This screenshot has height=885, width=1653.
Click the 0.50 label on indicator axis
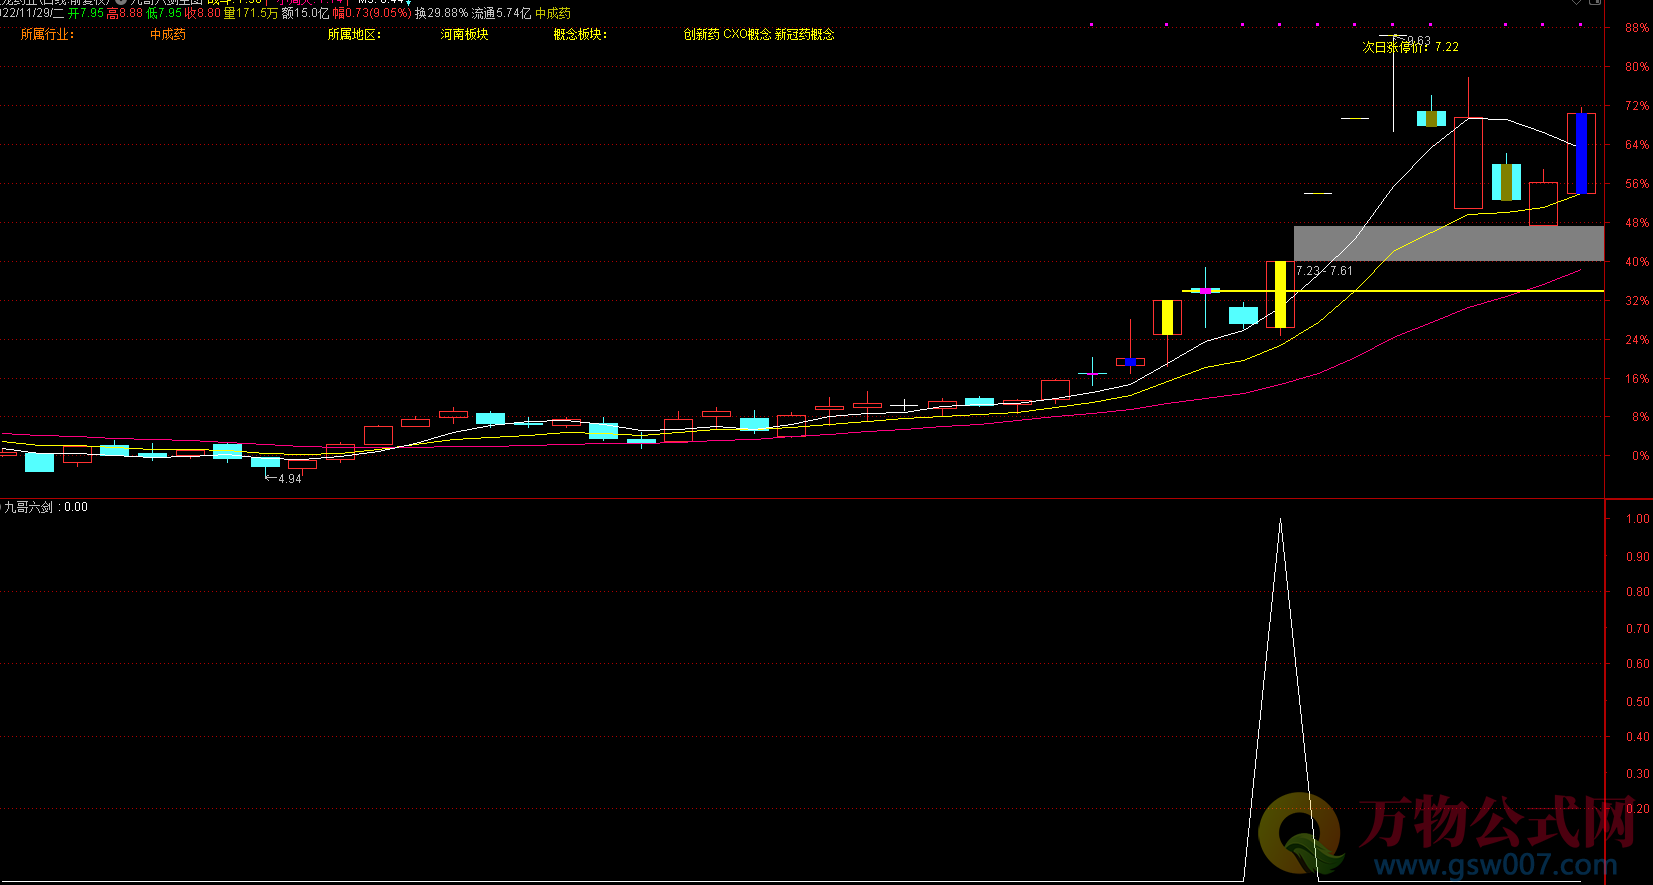(1638, 702)
